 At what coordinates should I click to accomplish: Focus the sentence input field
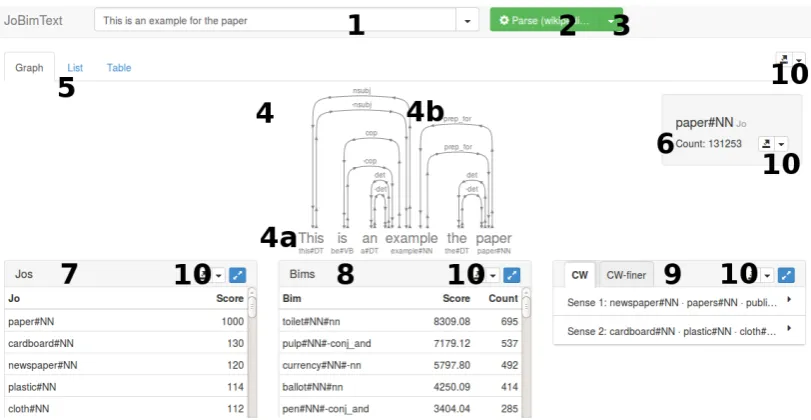click(x=275, y=21)
